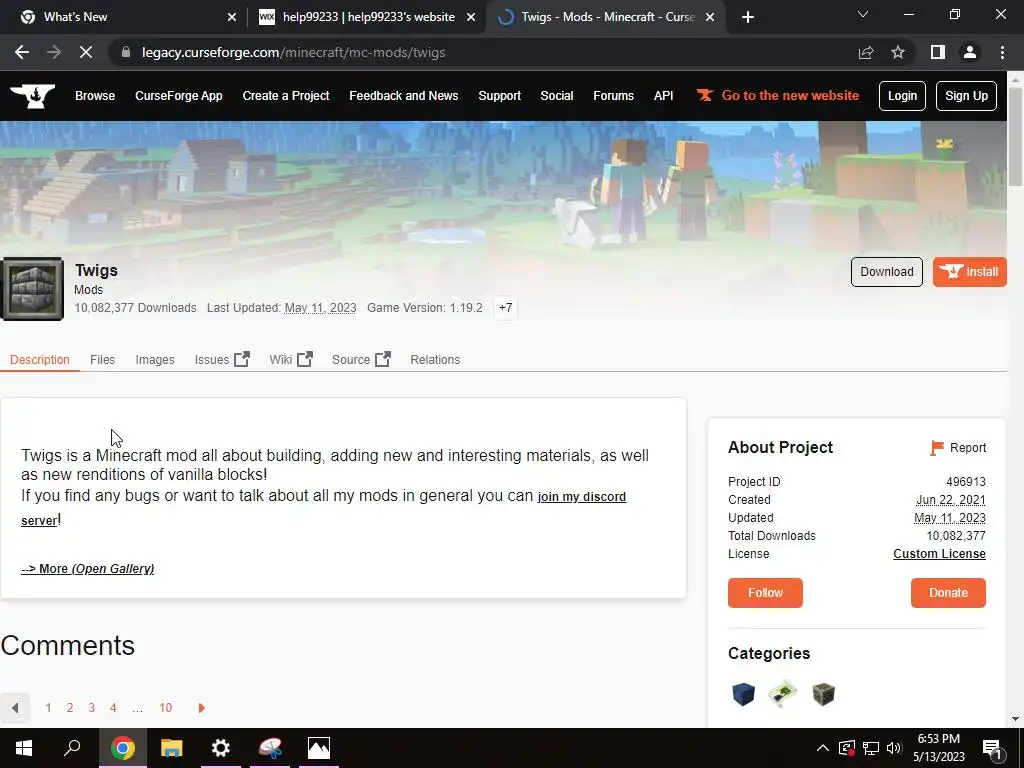Click More (Open Gallery) link

[x=88, y=569]
